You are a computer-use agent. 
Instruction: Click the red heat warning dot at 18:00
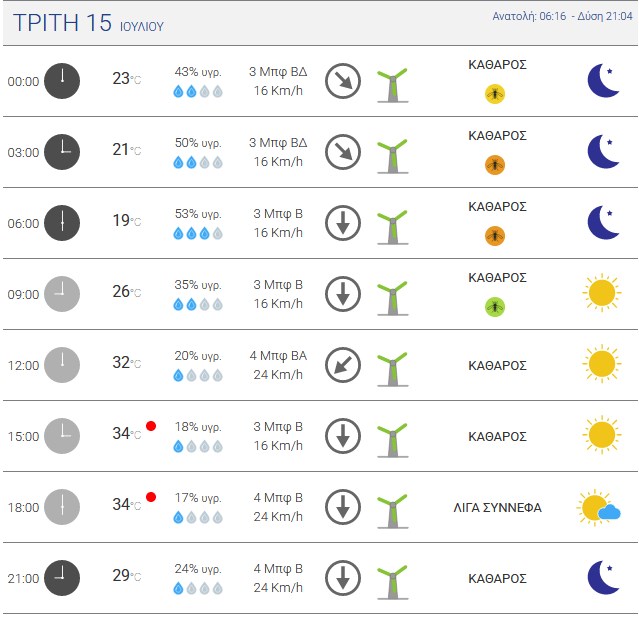[x=151, y=497]
